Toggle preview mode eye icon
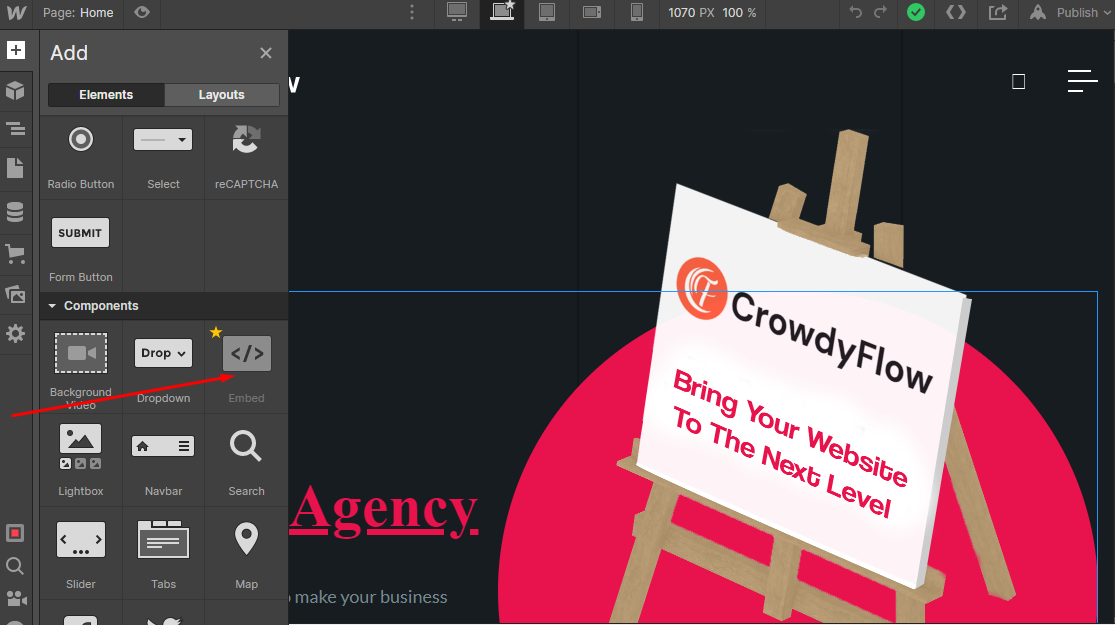 [x=142, y=12]
